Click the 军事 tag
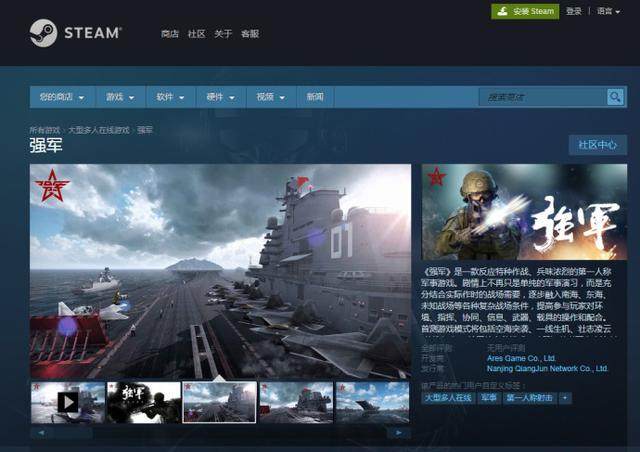This screenshot has height=452, width=640. tap(489, 398)
